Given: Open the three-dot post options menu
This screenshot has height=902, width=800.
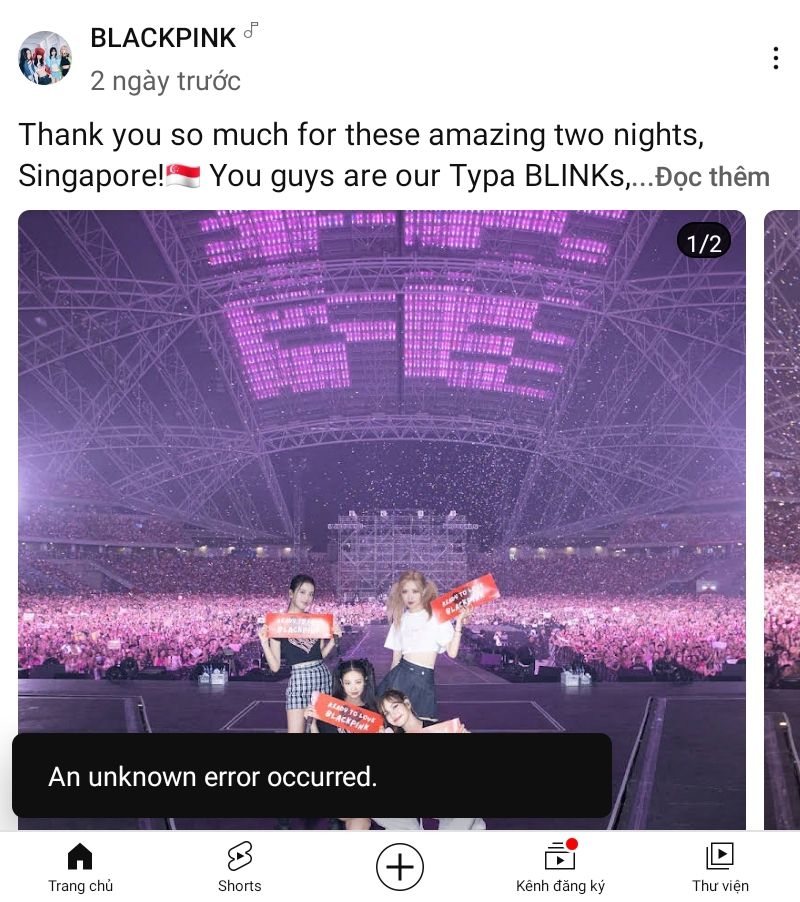Looking at the screenshot, I should [776, 58].
